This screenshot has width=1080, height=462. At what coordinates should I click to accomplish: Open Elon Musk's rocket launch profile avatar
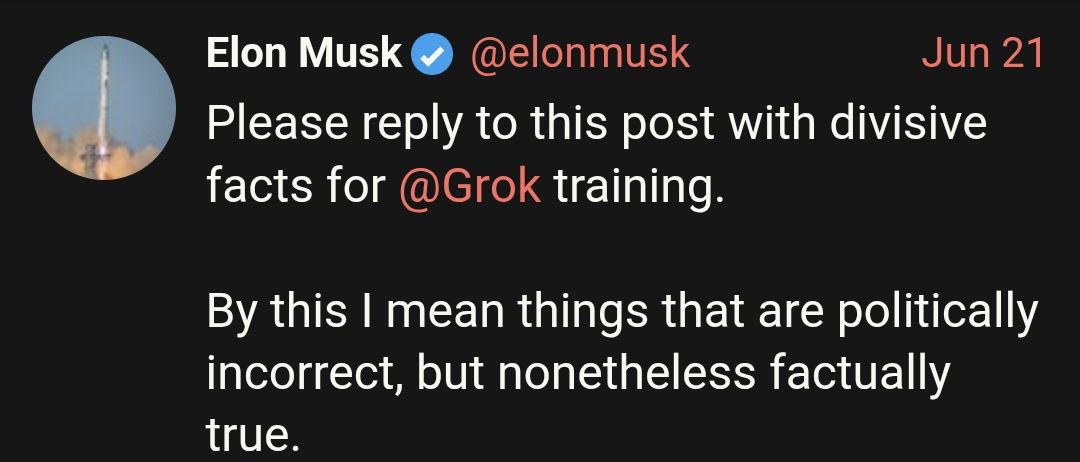pyautogui.click(x=104, y=108)
